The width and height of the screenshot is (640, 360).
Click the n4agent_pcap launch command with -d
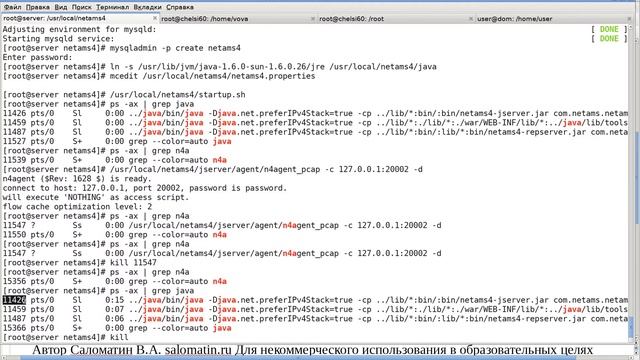(266, 169)
